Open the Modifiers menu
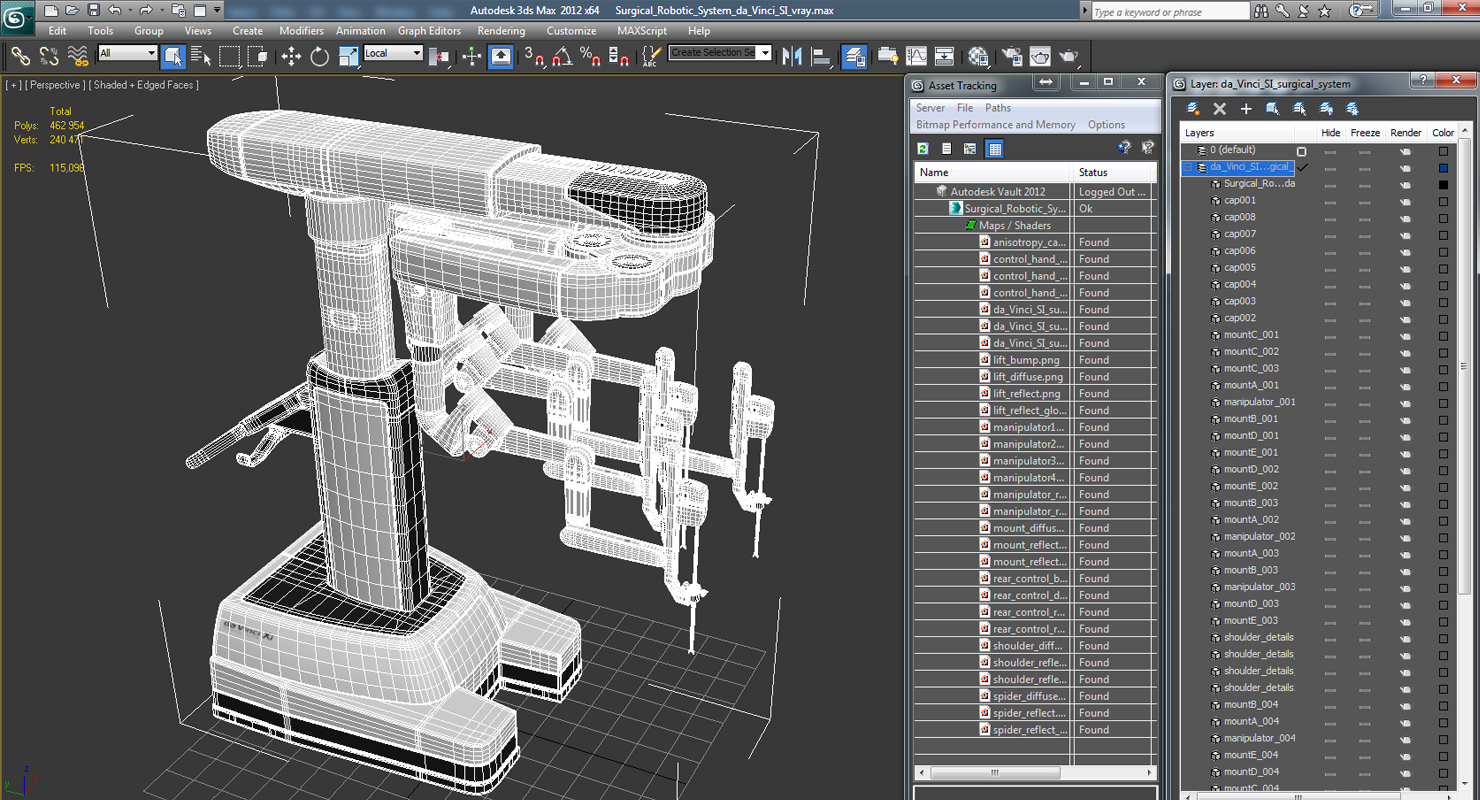Screen dimensions: 1480x800 pyautogui.click(x=301, y=31)
